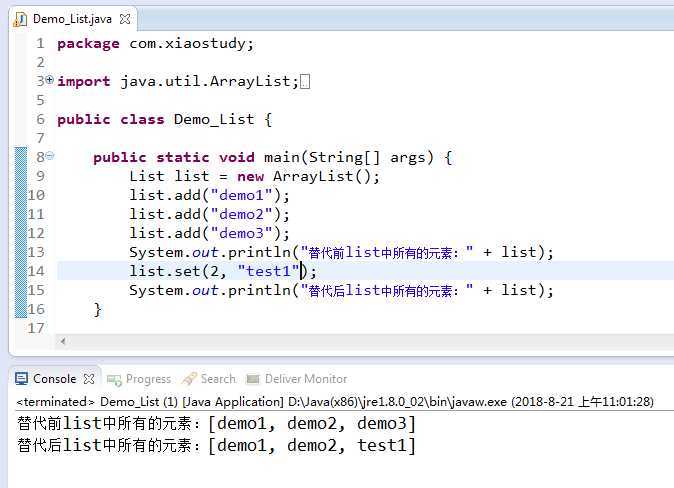Click the Console monitor icon
Screen dimensions: 674x488
(21, 379)
